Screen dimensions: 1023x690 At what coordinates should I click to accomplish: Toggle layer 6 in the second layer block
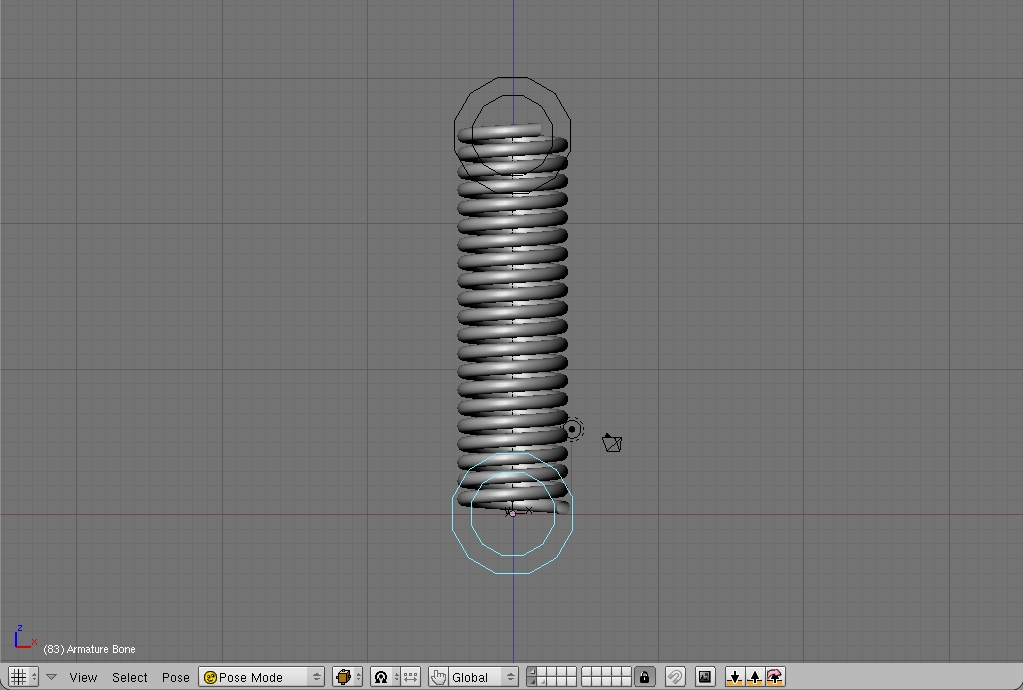[x=587, y=672]
